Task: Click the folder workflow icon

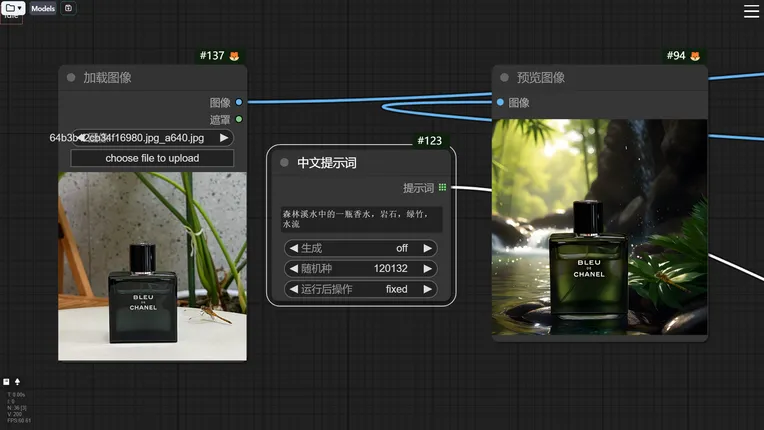Action: (10, 8)
